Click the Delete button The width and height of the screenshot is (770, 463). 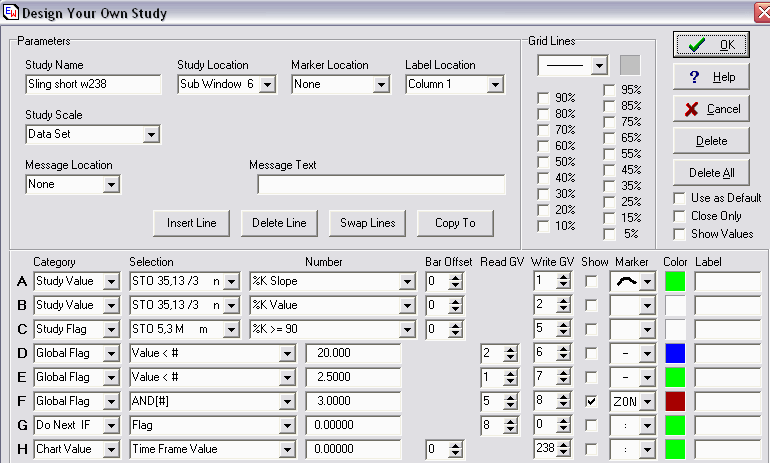pyautogui.click(x=711, y=141)
